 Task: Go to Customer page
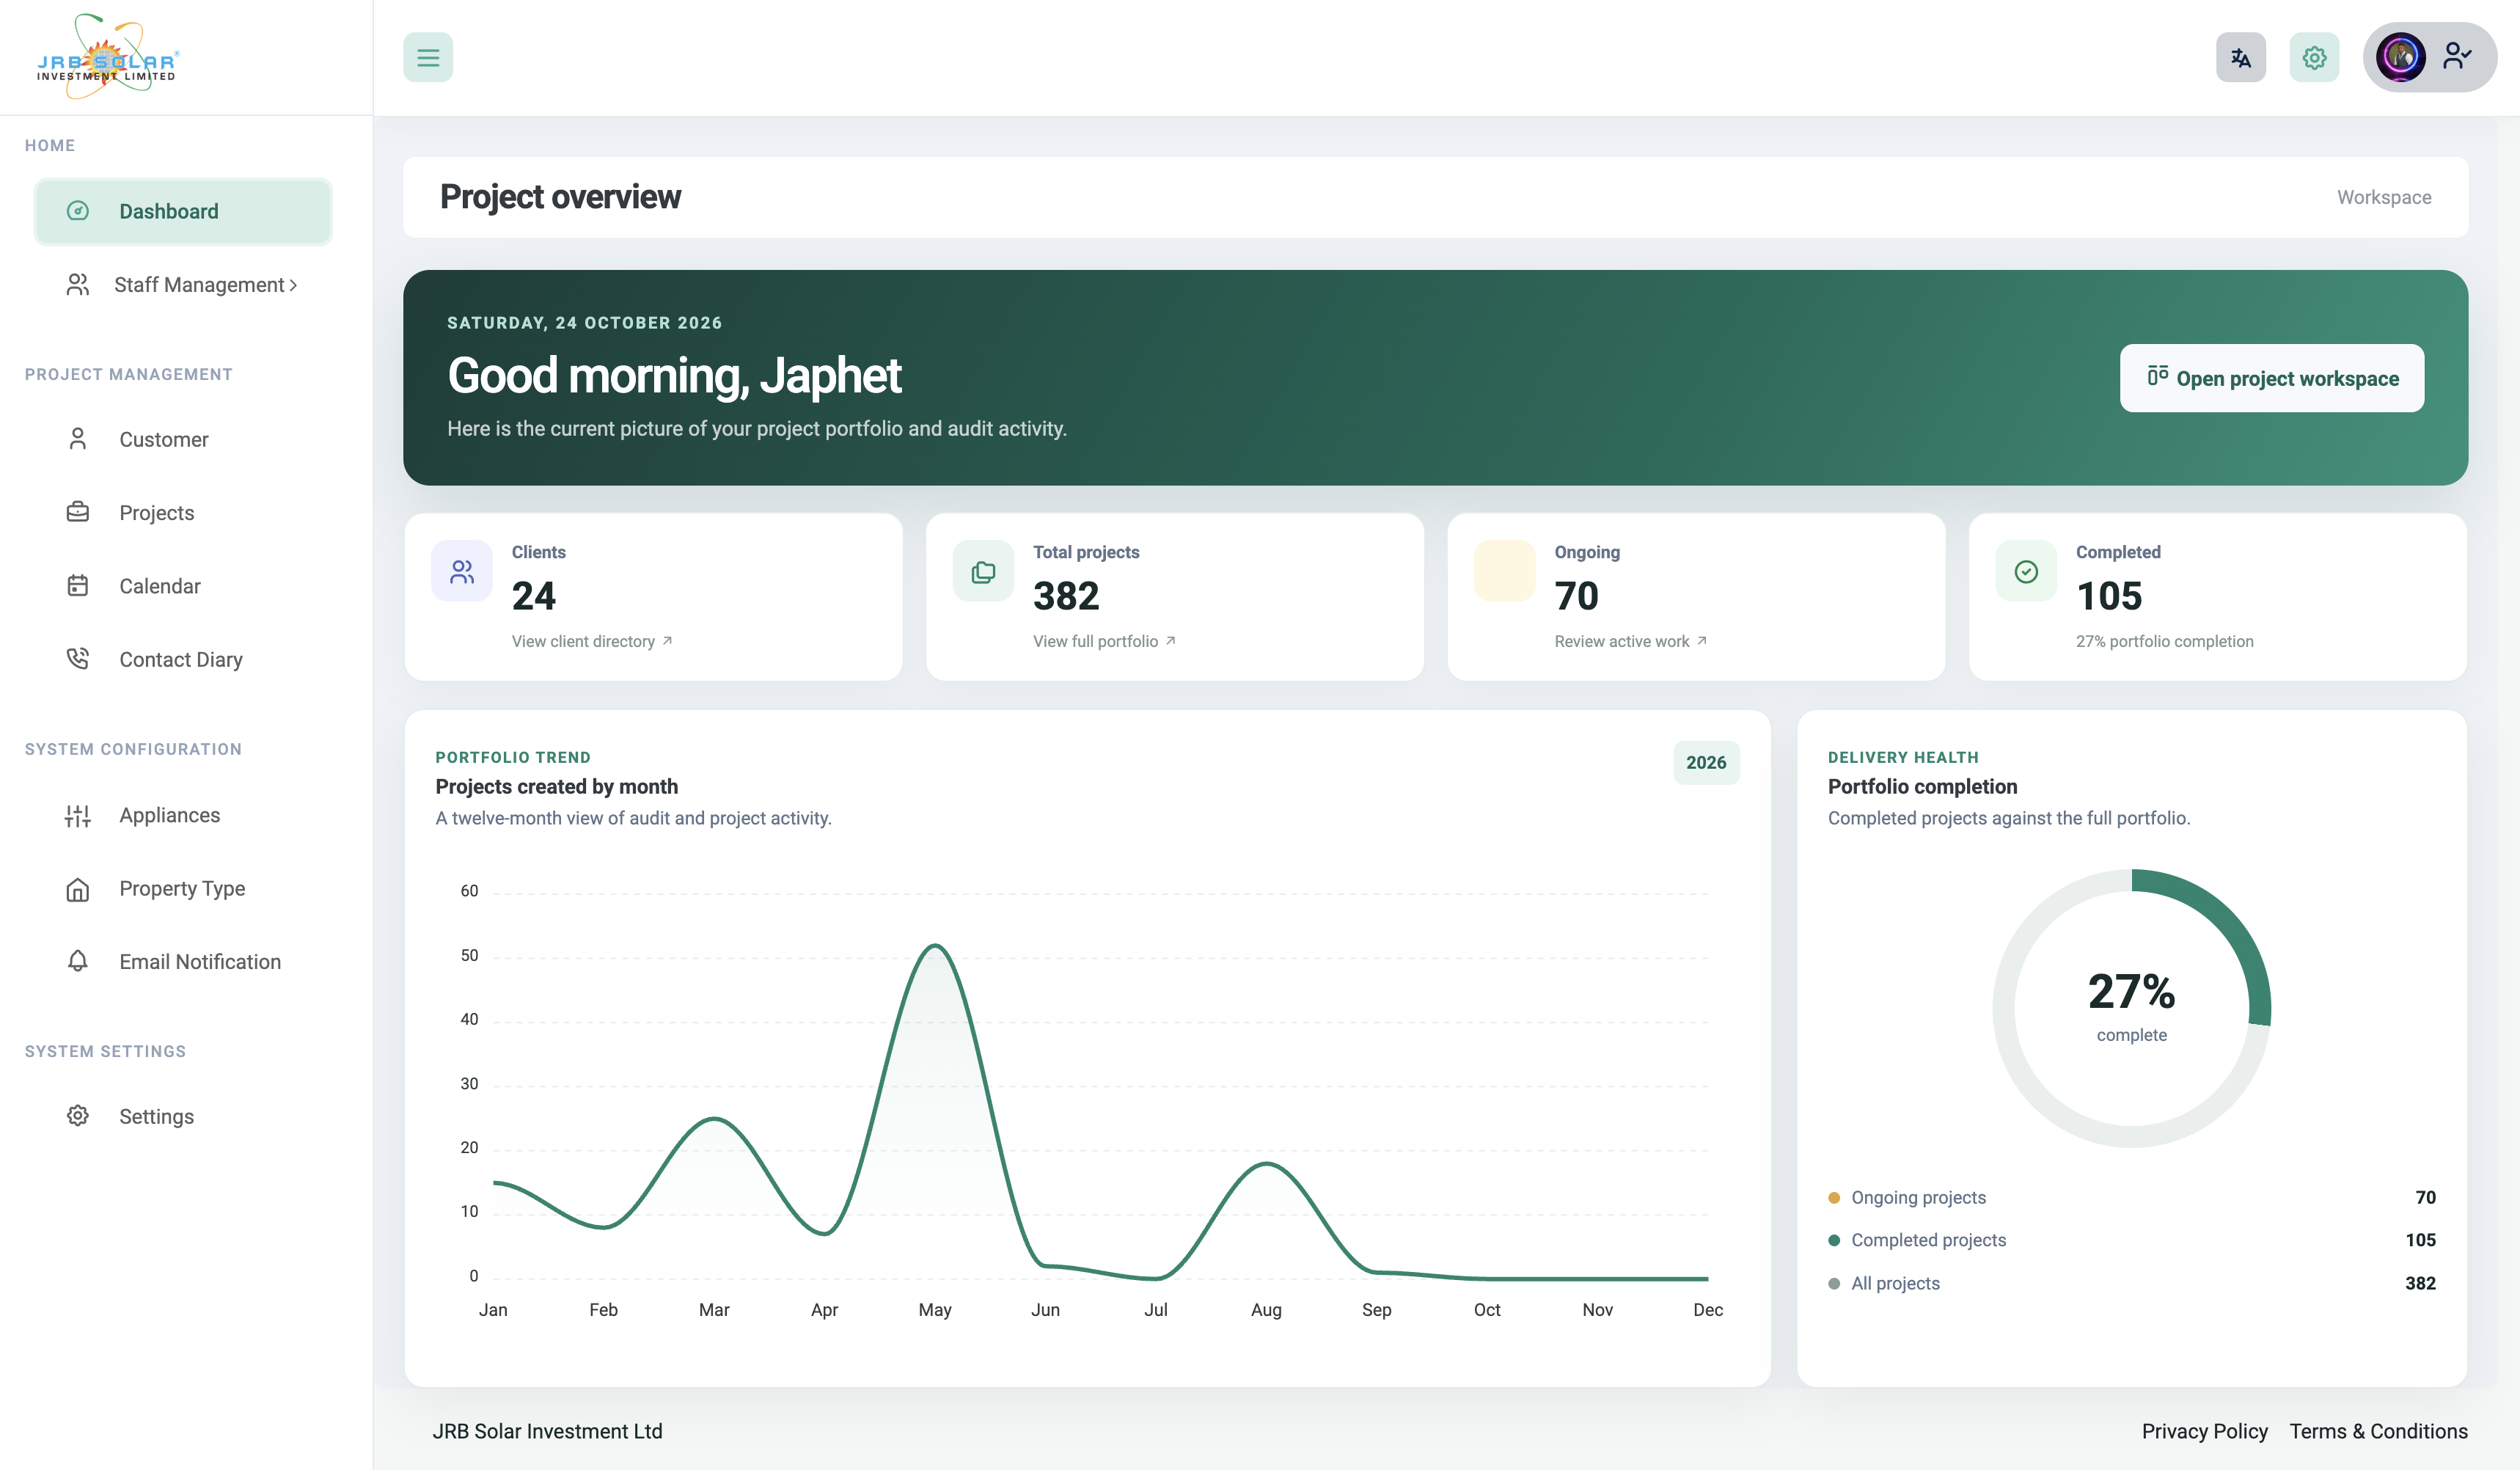pyautogui.click(x=183, y=439)
